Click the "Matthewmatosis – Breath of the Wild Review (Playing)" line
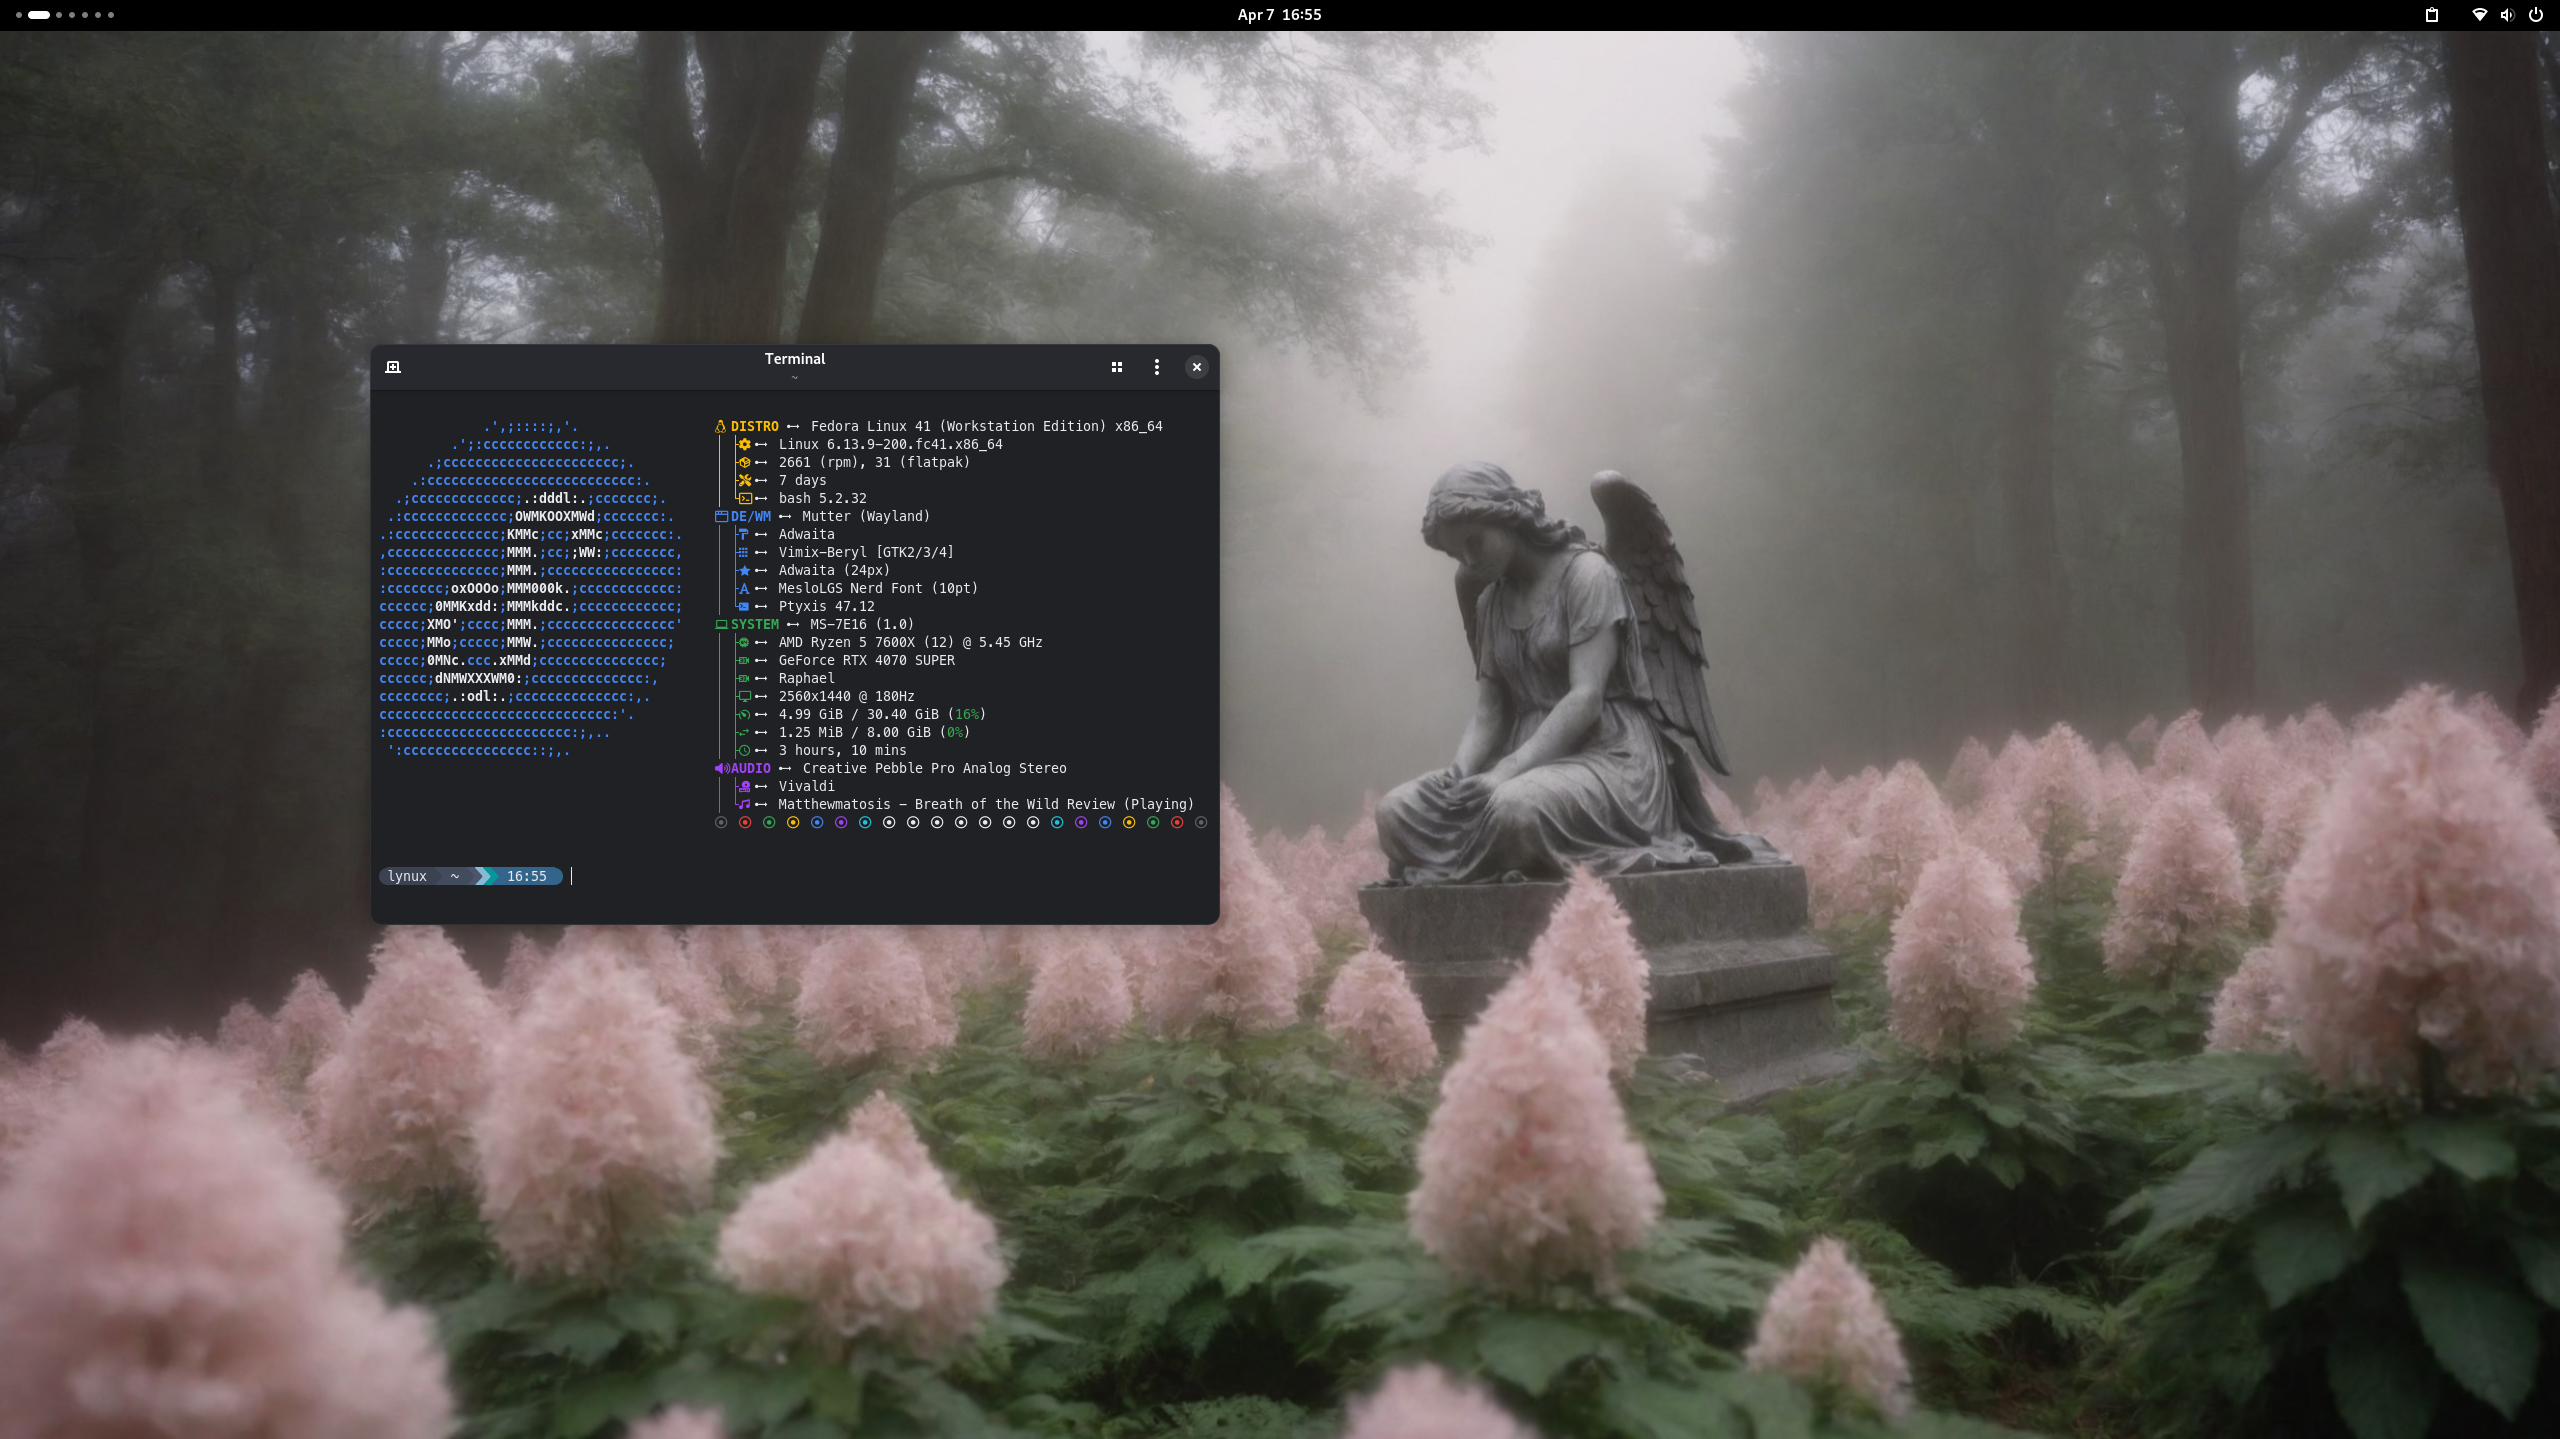The image size is (2560, 1439). [x=986, y=804]
